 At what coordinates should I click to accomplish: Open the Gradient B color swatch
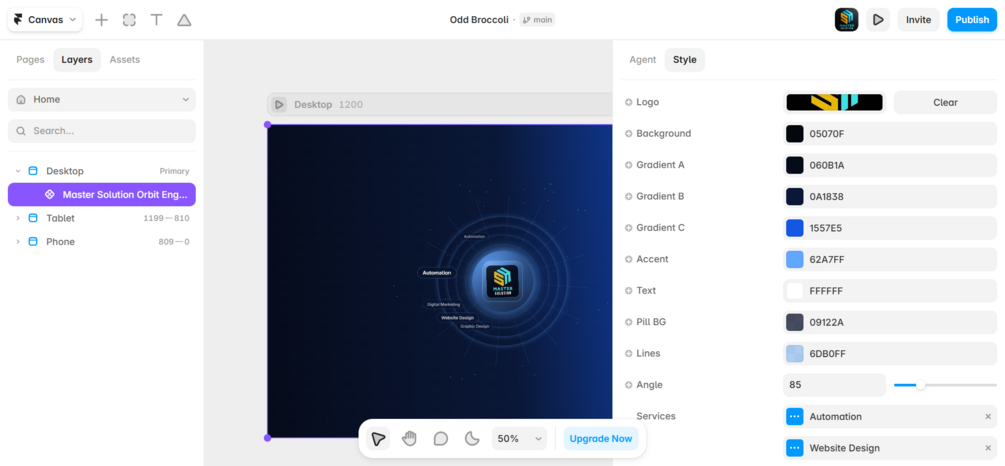click(x=795, y=197)
